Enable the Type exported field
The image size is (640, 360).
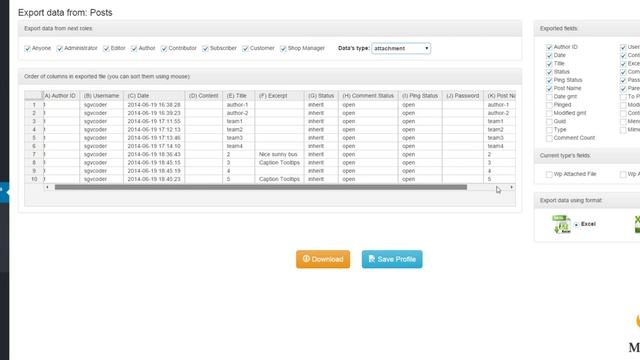(549, 130)
